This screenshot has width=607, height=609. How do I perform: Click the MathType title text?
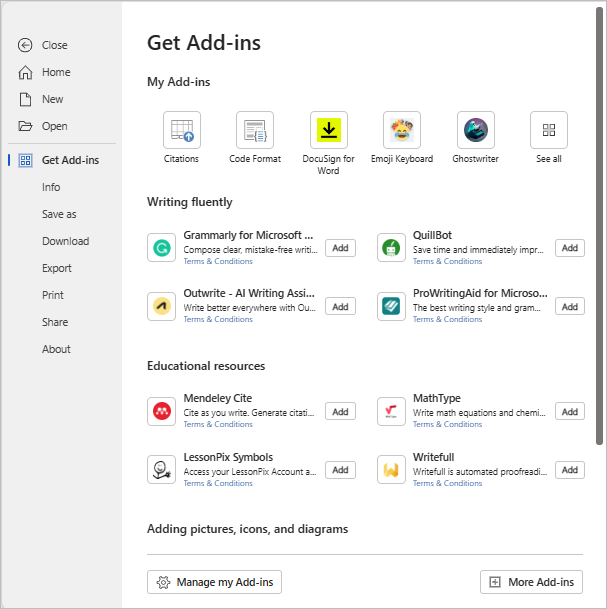(x=437, y=398)
